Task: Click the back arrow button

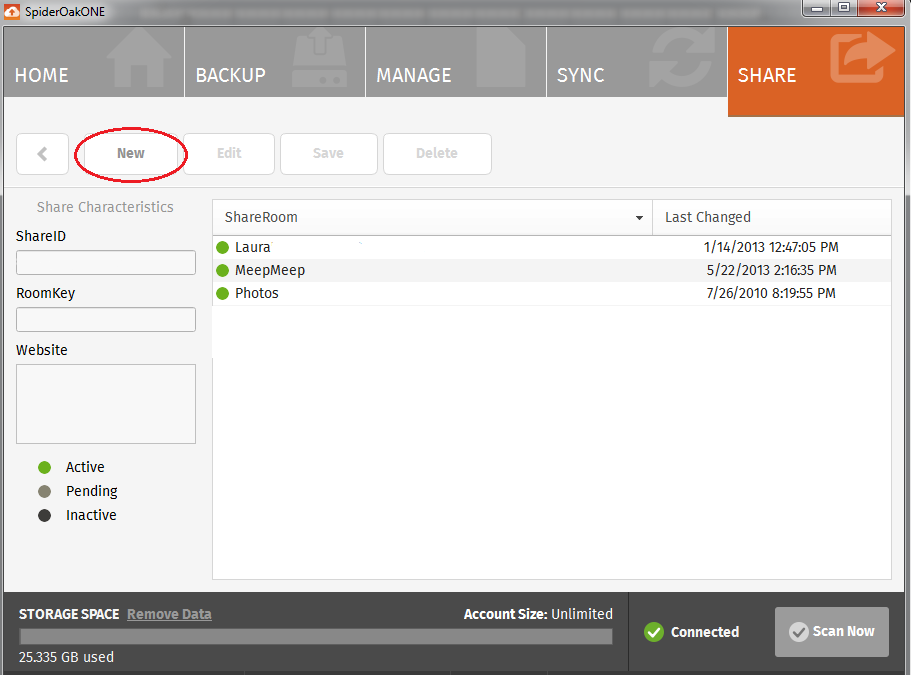Action: (x=42, y=154)
